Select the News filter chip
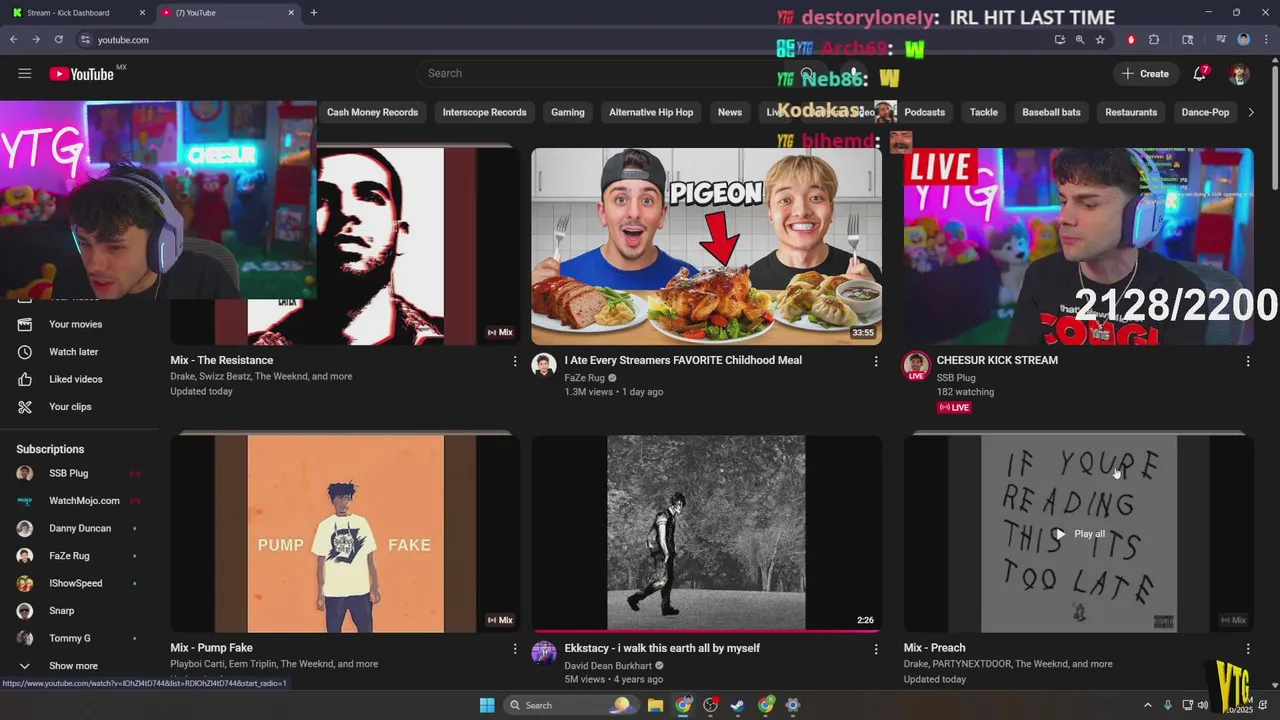The width and height of the screenshot is (1280, 720). (x=730, y=112)
